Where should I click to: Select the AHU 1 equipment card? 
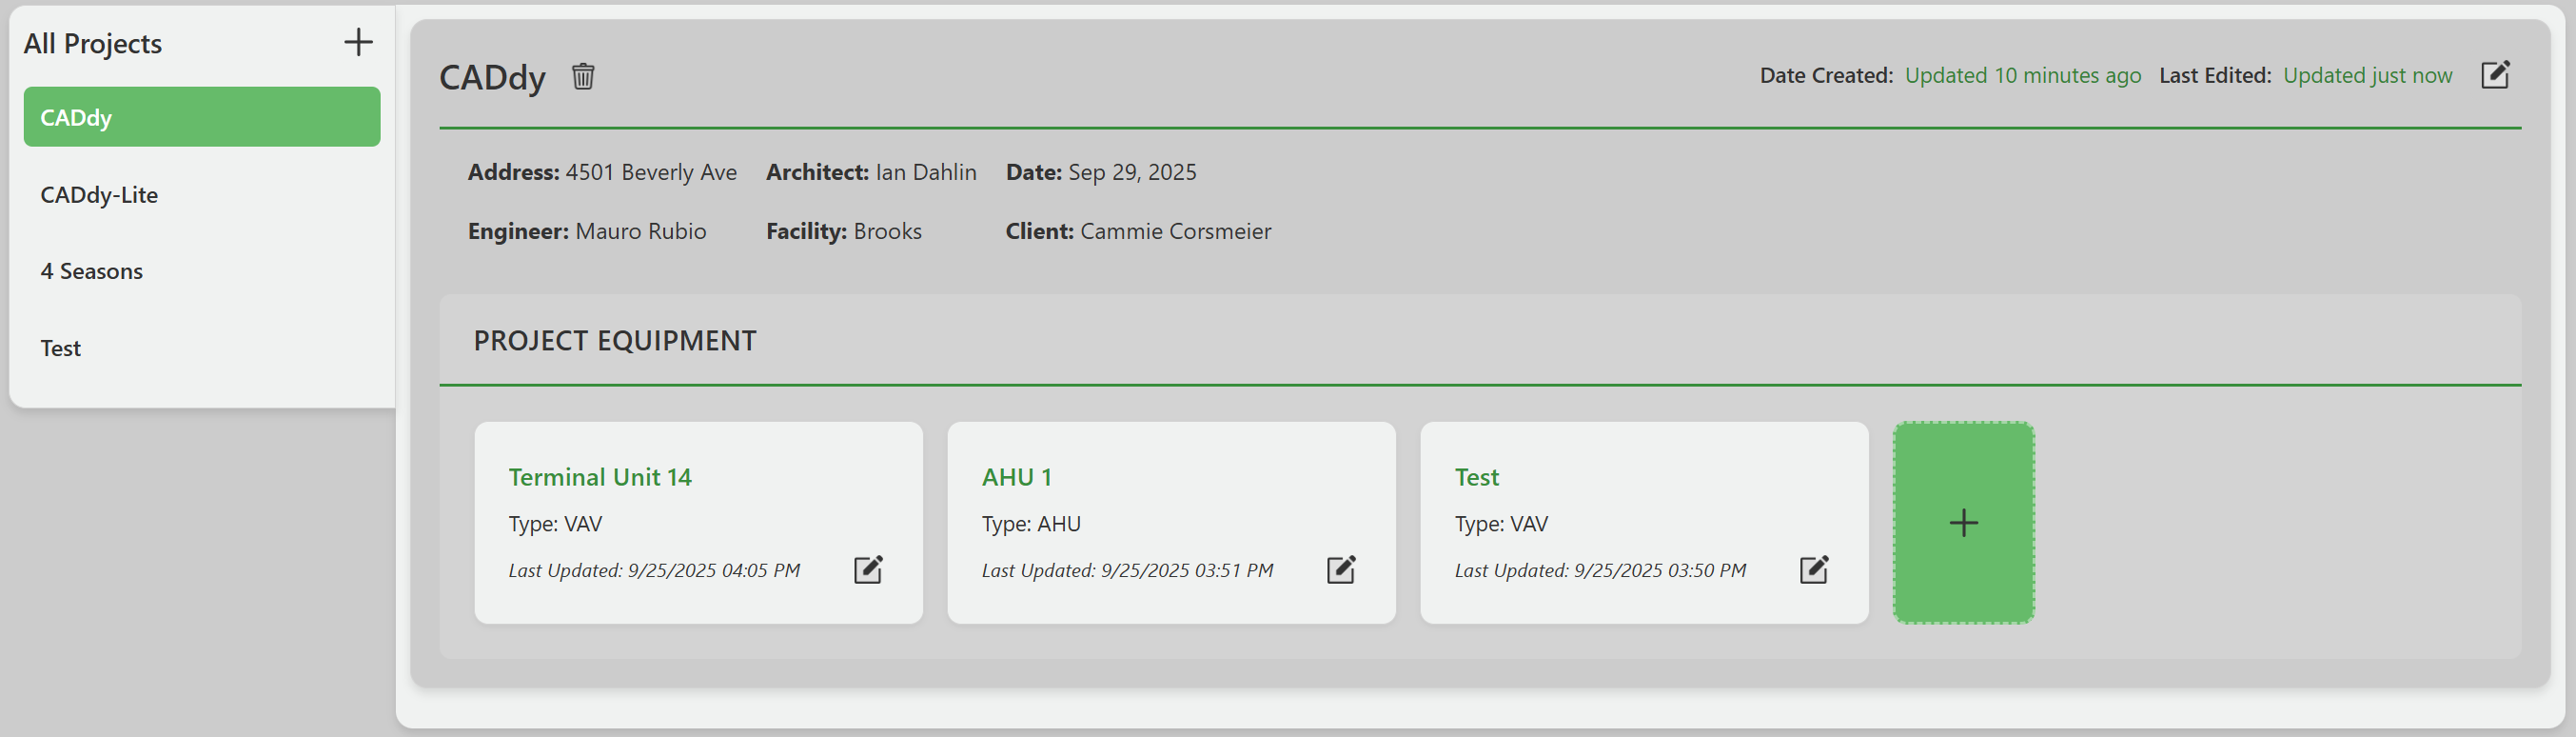(1171, 522)
